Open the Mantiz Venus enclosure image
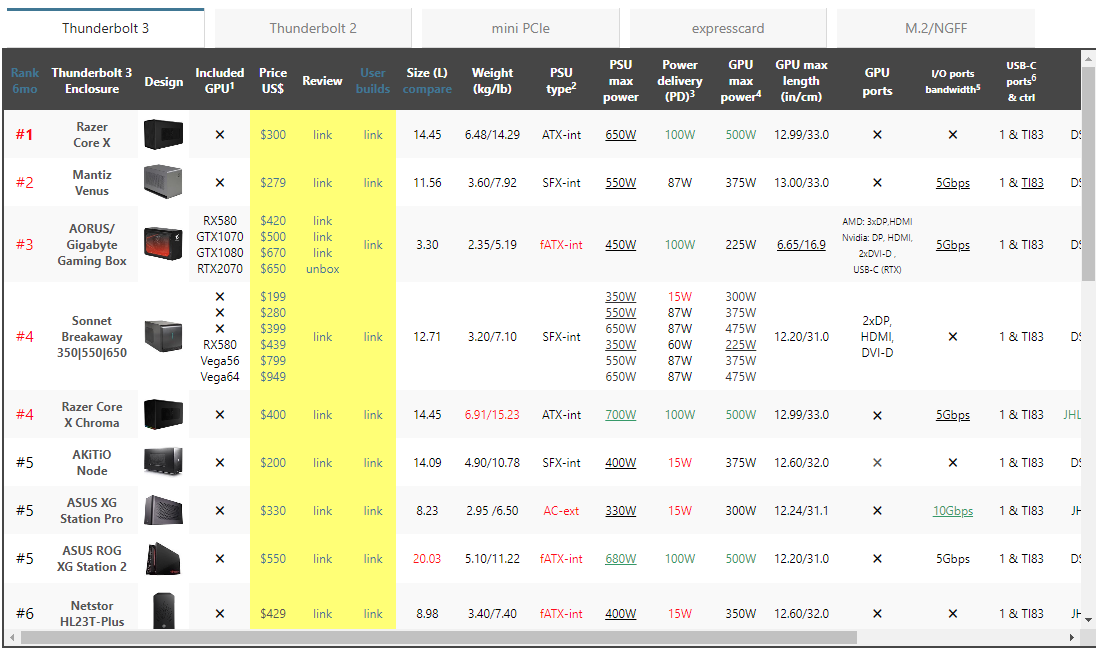 click(163, 182)
